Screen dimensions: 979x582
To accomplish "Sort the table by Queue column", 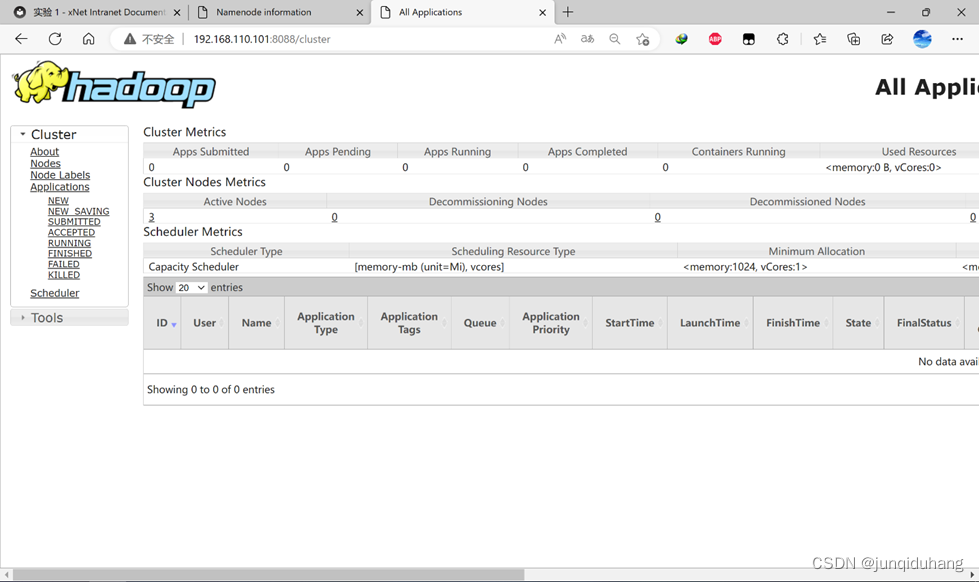I will [480, 323].
